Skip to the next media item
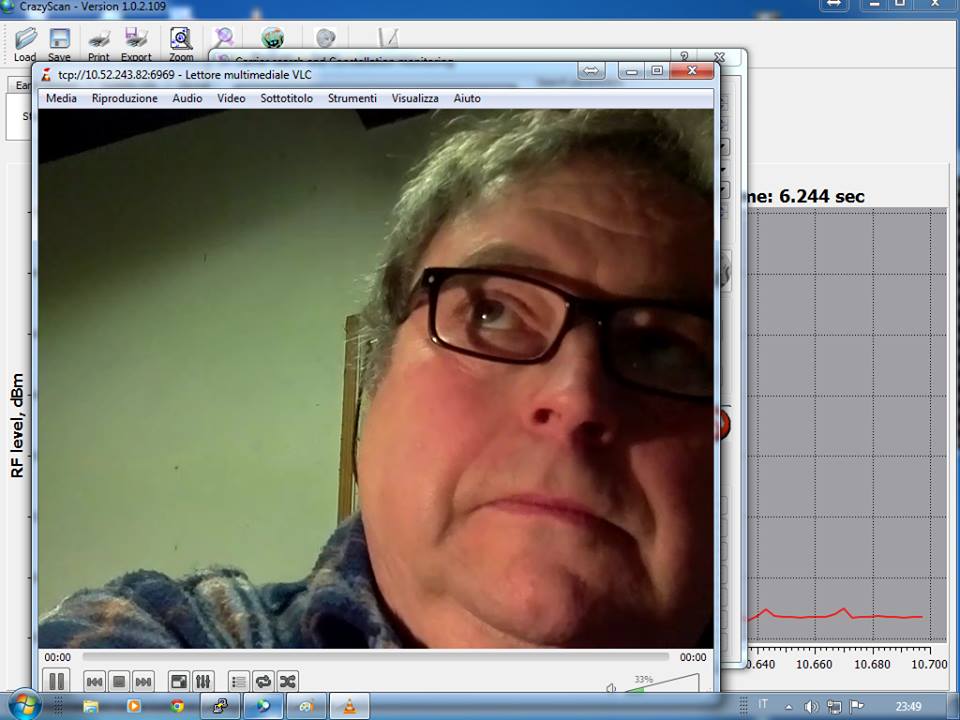This screenshot has height=720, width=960. [143, 682]
